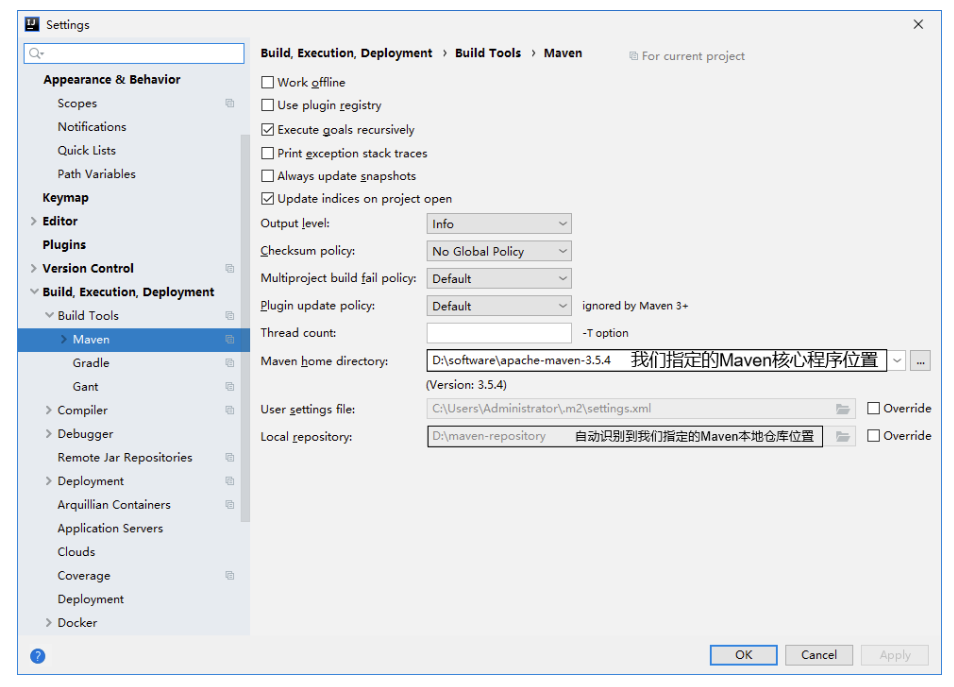
Task: Enable Always update snapshots checkbox
Action: 267,176
